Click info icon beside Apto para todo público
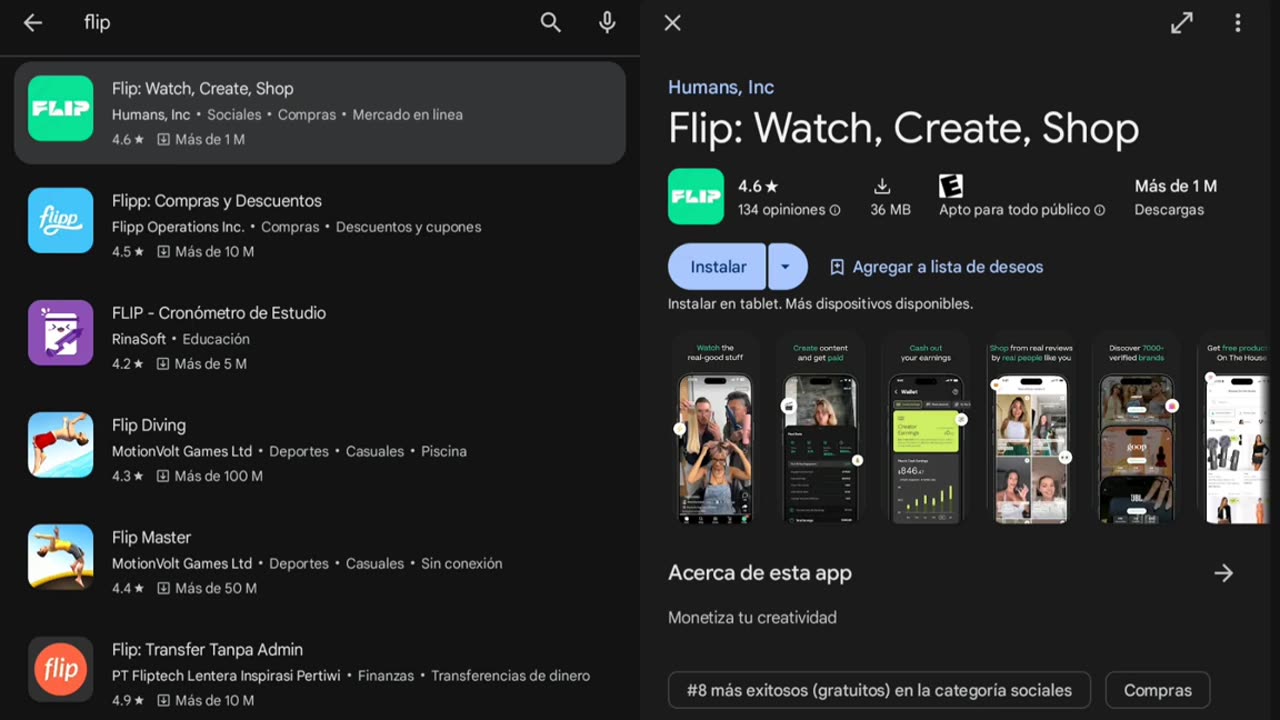This screenshot has height=720, width=1280. pos(1100,210)
